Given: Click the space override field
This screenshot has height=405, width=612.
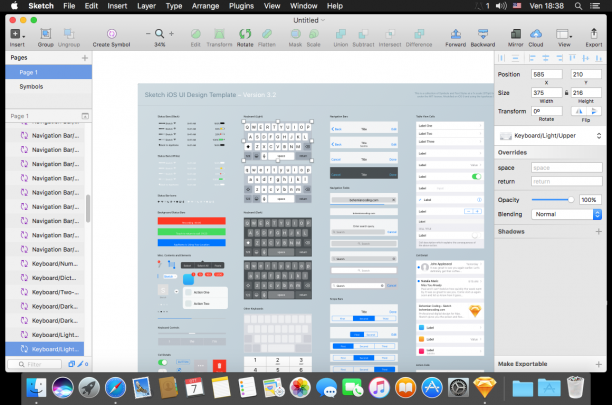Looking at the screenshot, I should tap(566, 168).
